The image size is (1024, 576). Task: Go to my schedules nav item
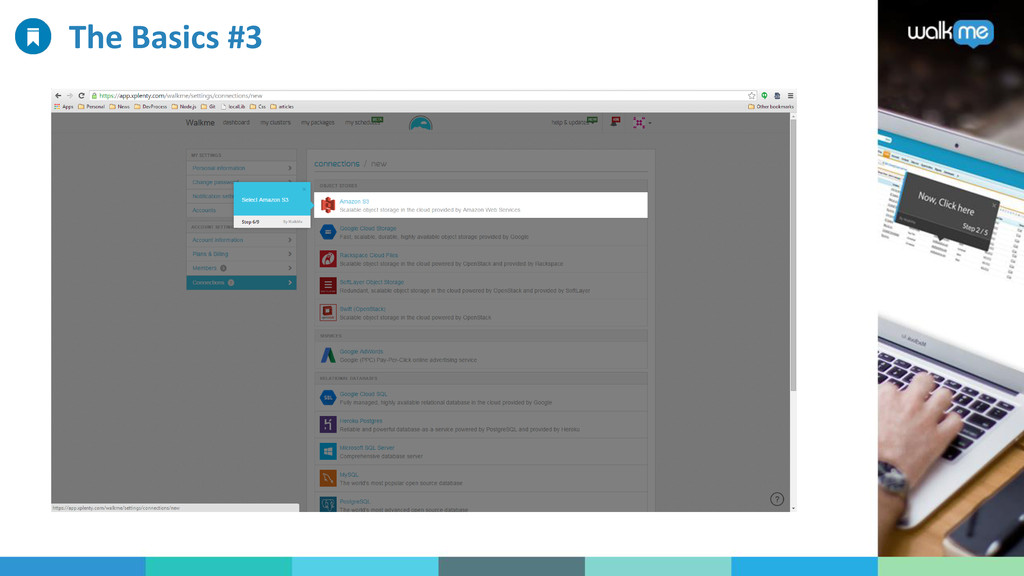coord(363,123)
